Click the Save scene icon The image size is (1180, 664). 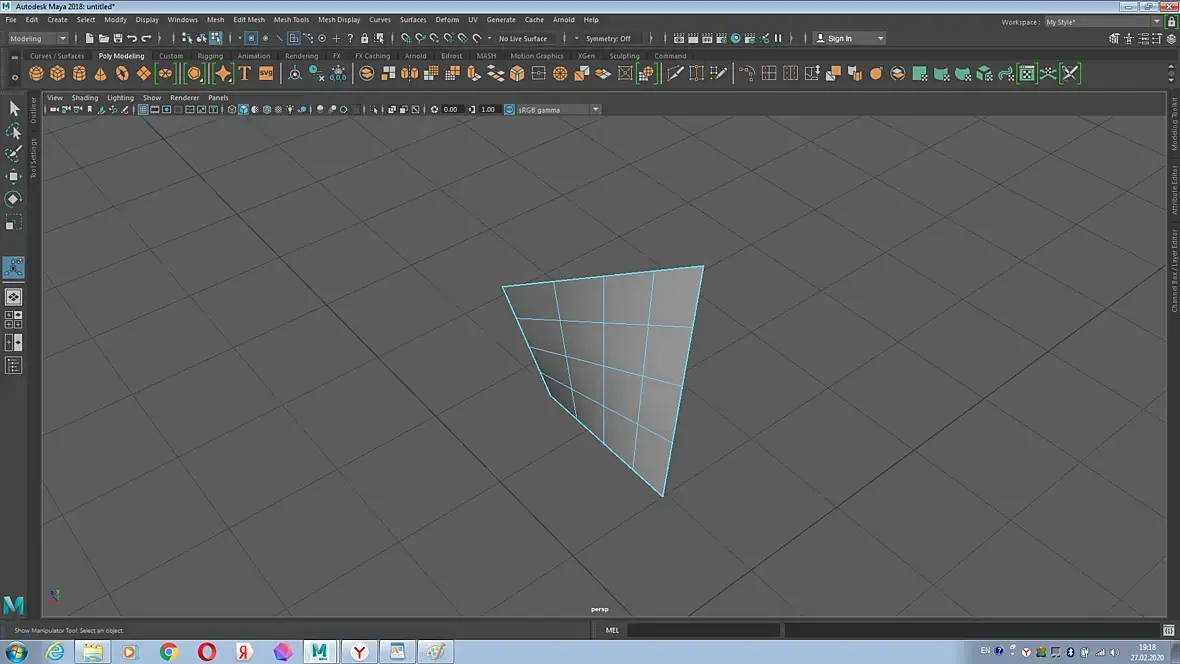117,39
